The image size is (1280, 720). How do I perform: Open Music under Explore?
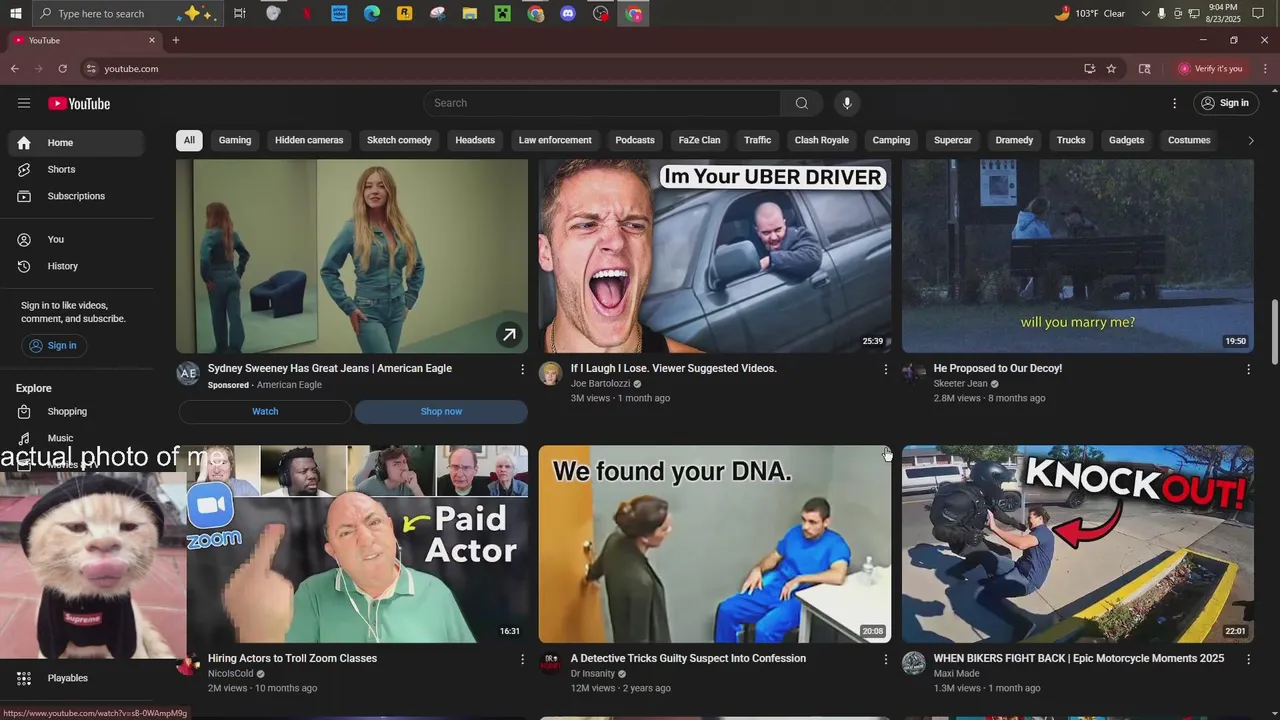(x=76, y=438)
